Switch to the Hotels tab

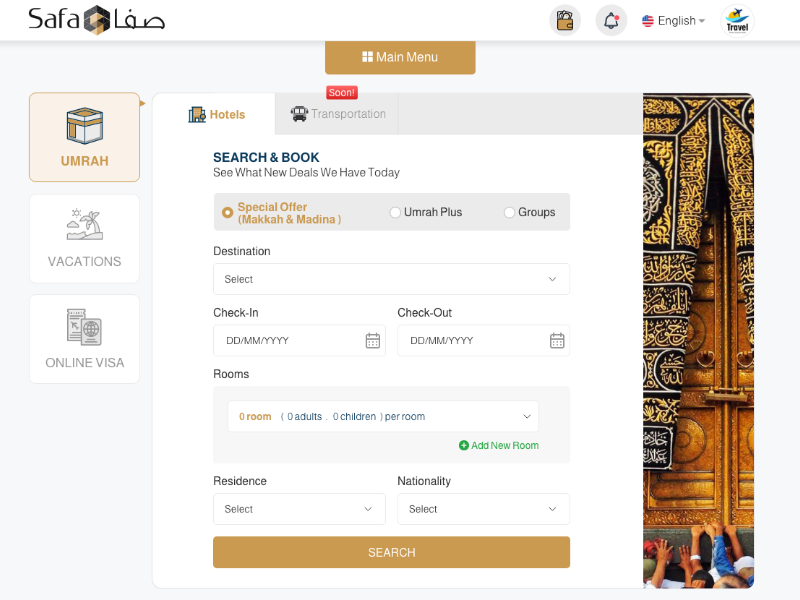point(216,115)
